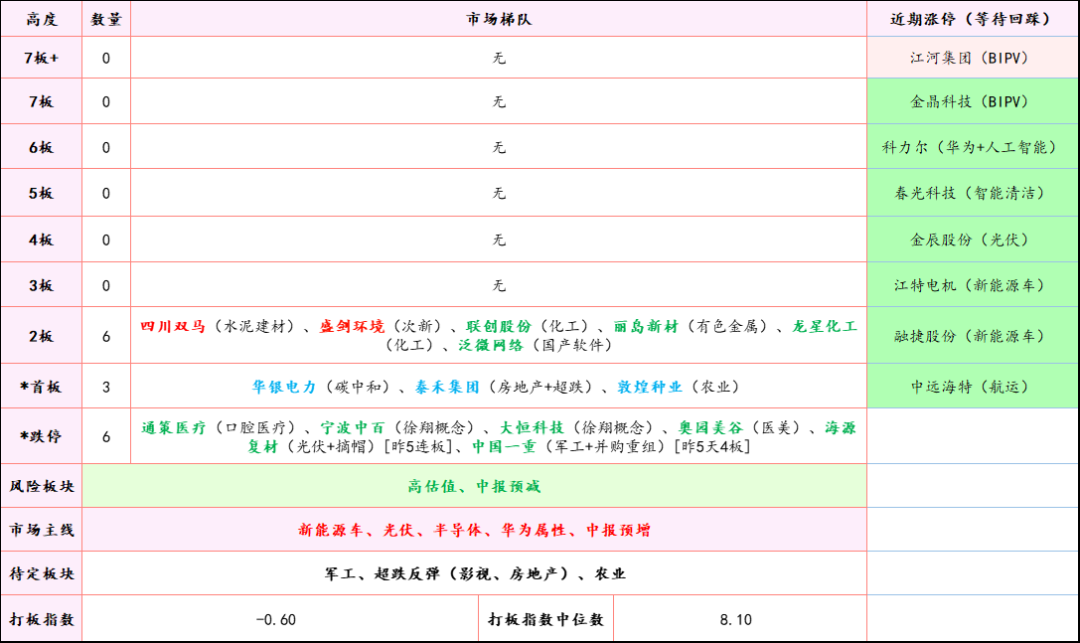
Task: Click the "市场梯队" column header
Action: pyautogui.click(x=499, y=19)
